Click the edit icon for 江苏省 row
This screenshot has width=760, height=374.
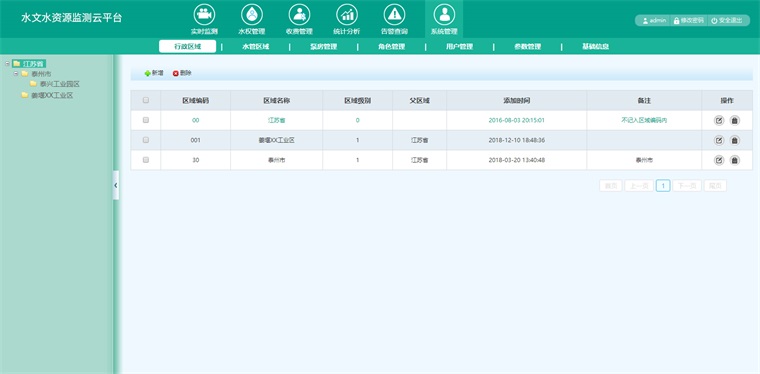pos(719,121)
